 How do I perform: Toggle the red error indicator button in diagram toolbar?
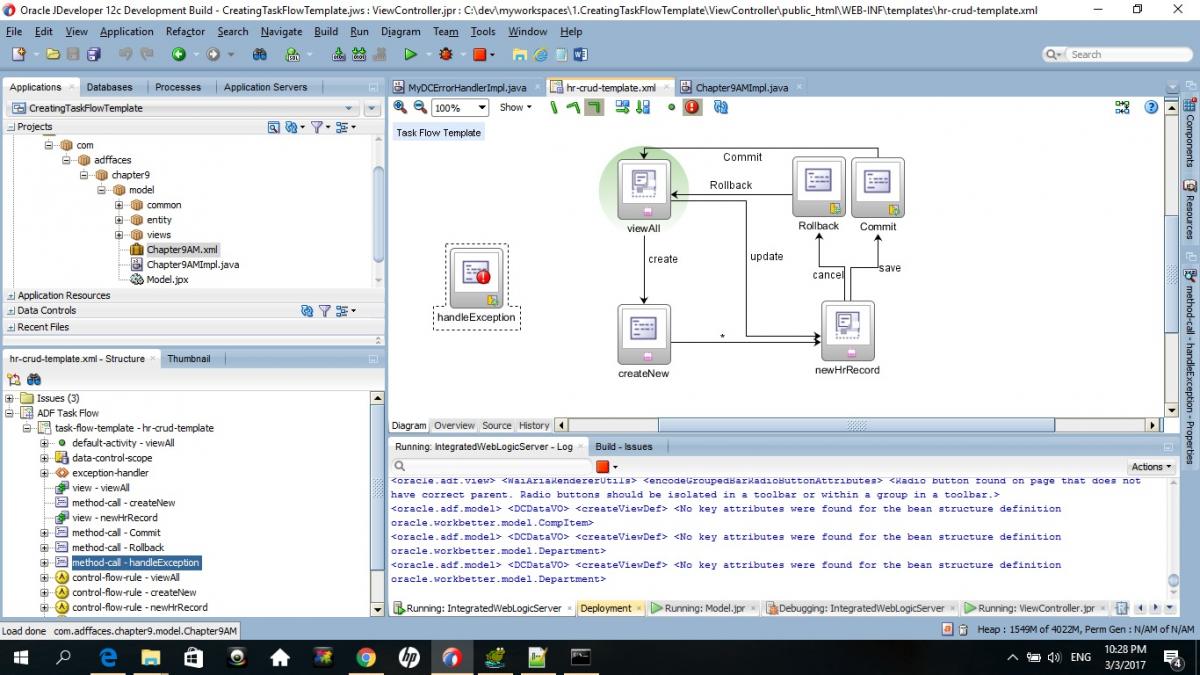[x=692, y=107]
